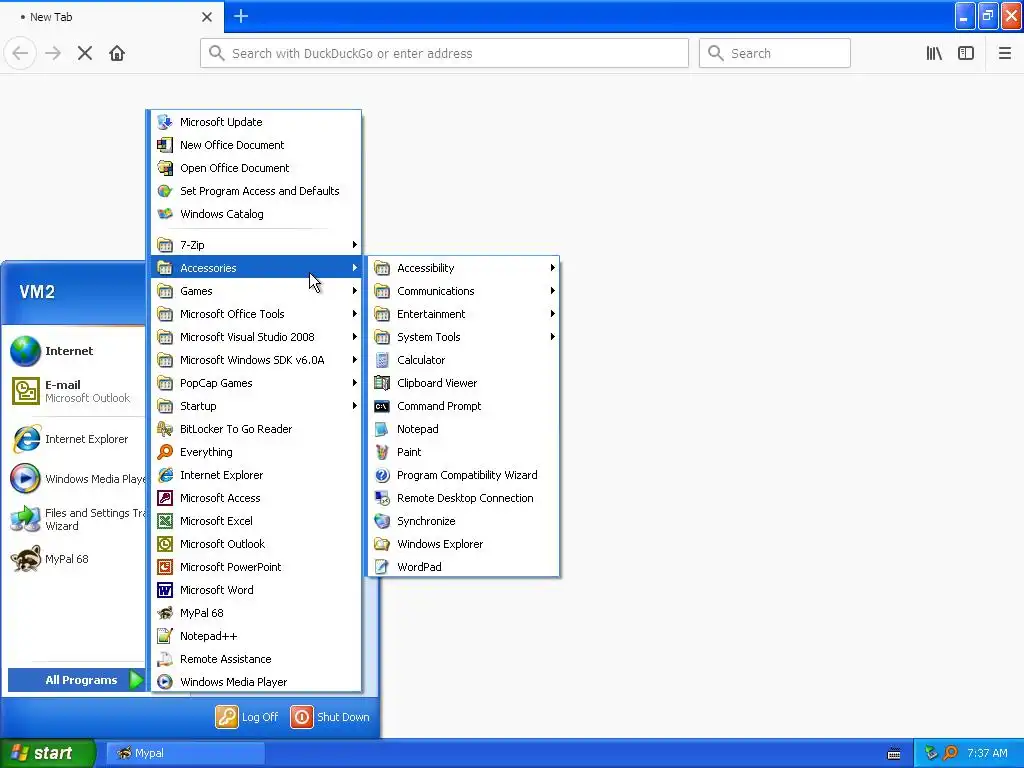Launch Command Prompt via its icon
Viewport: 1024px width, 768px height.
pos(382,406)
